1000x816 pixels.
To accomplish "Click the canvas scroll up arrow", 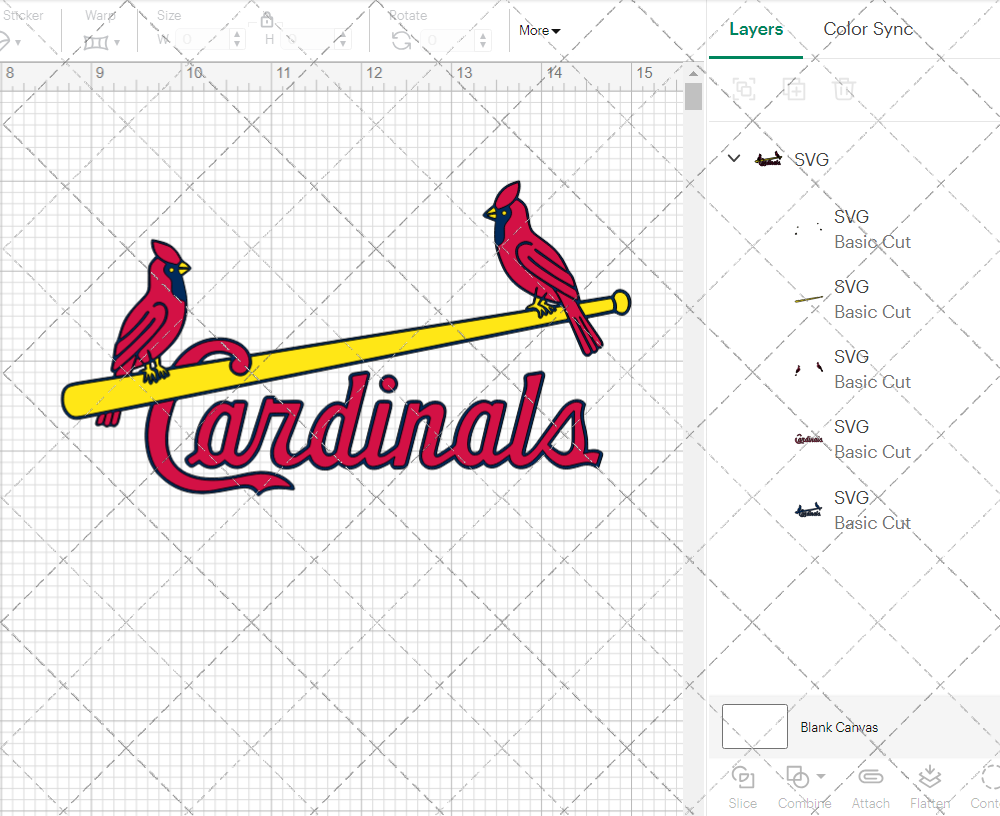I will coord(693,73).
